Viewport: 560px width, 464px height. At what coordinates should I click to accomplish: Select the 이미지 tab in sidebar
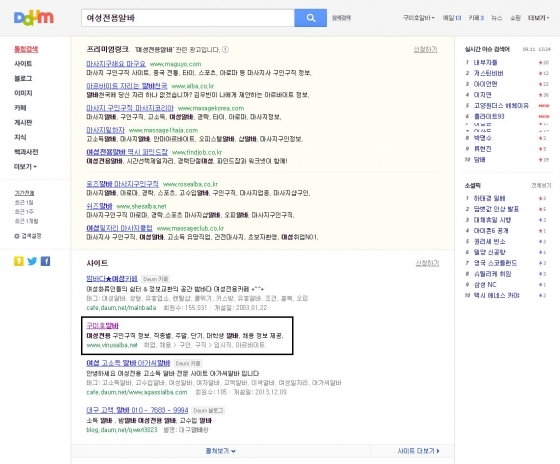point(23,93)
